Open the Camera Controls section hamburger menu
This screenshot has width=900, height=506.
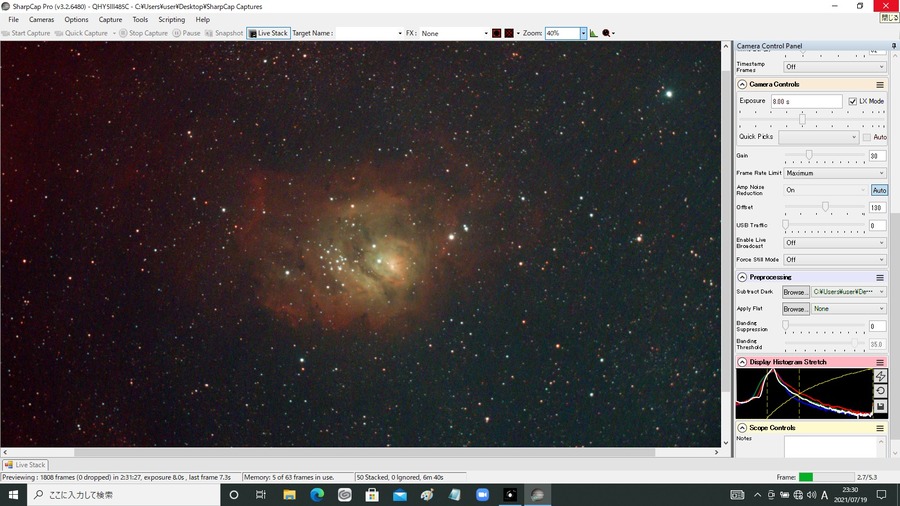point(879,84)
